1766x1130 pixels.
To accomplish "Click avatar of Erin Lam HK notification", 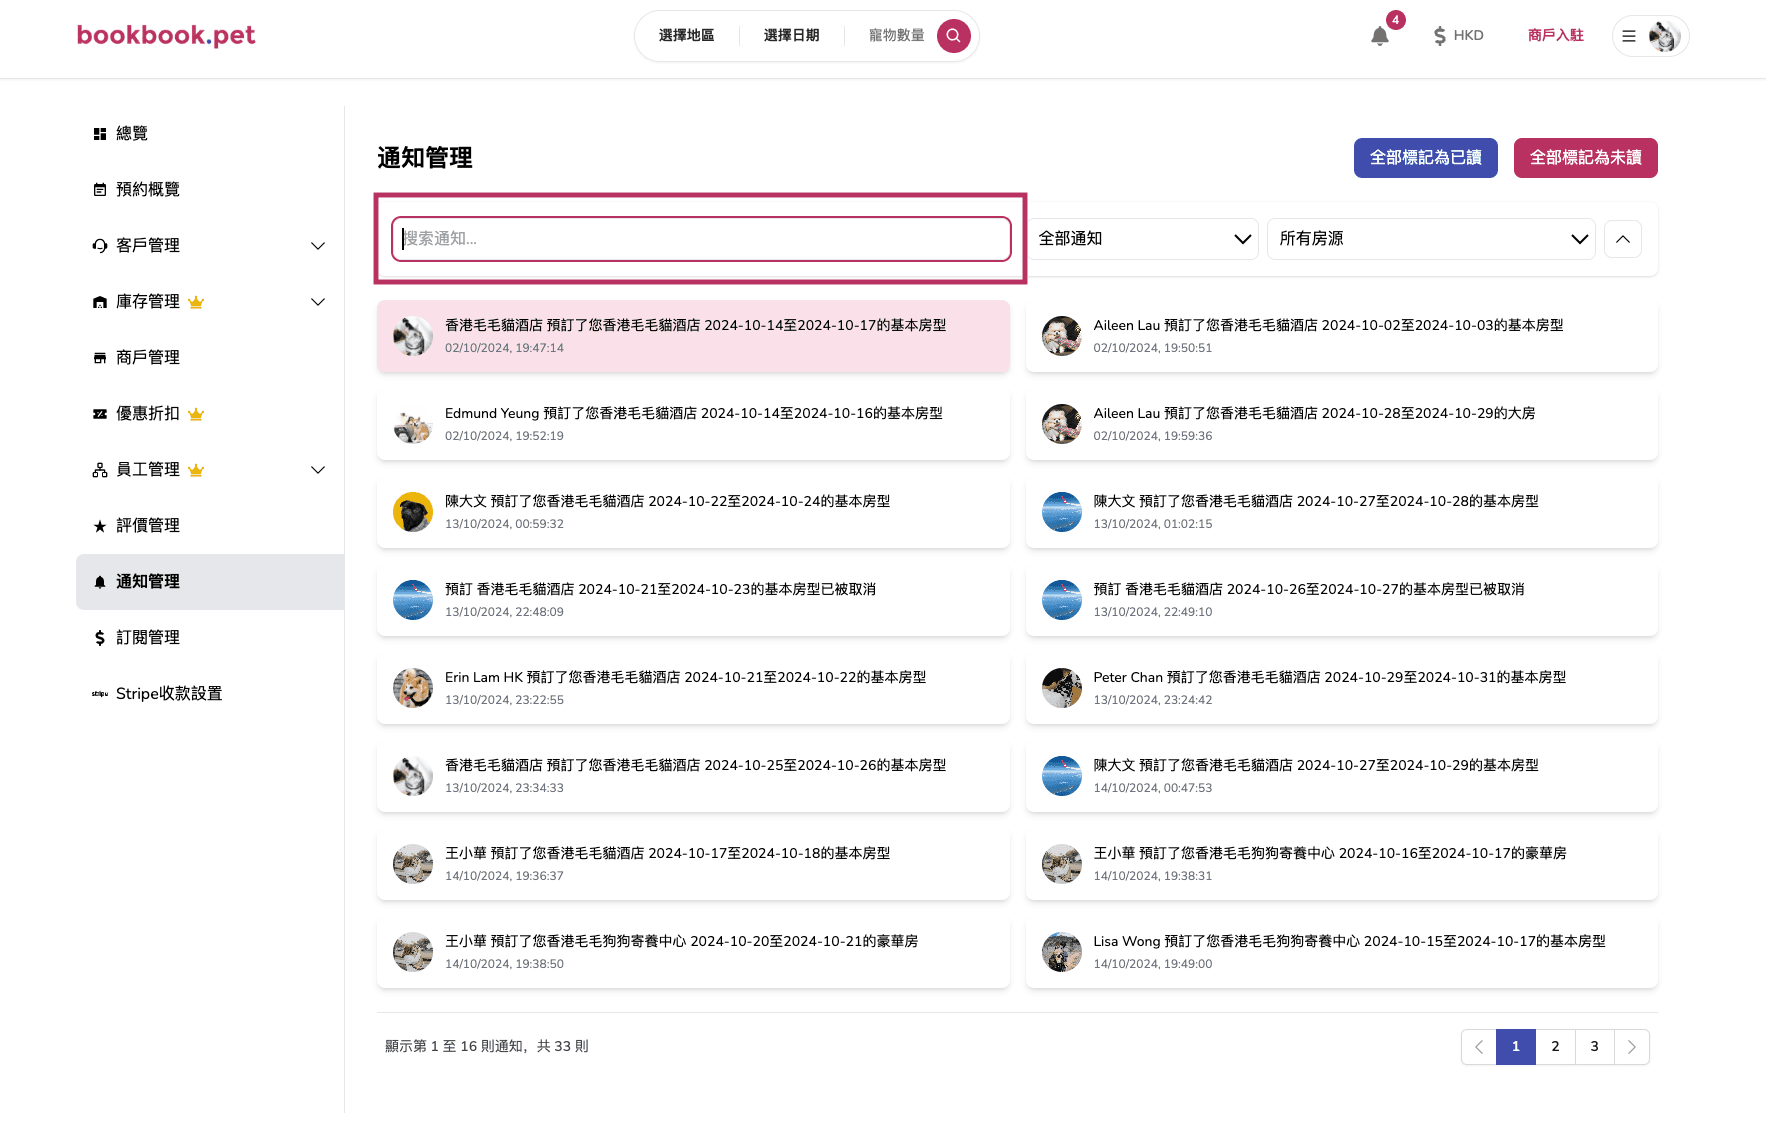I will coord(413,688).
